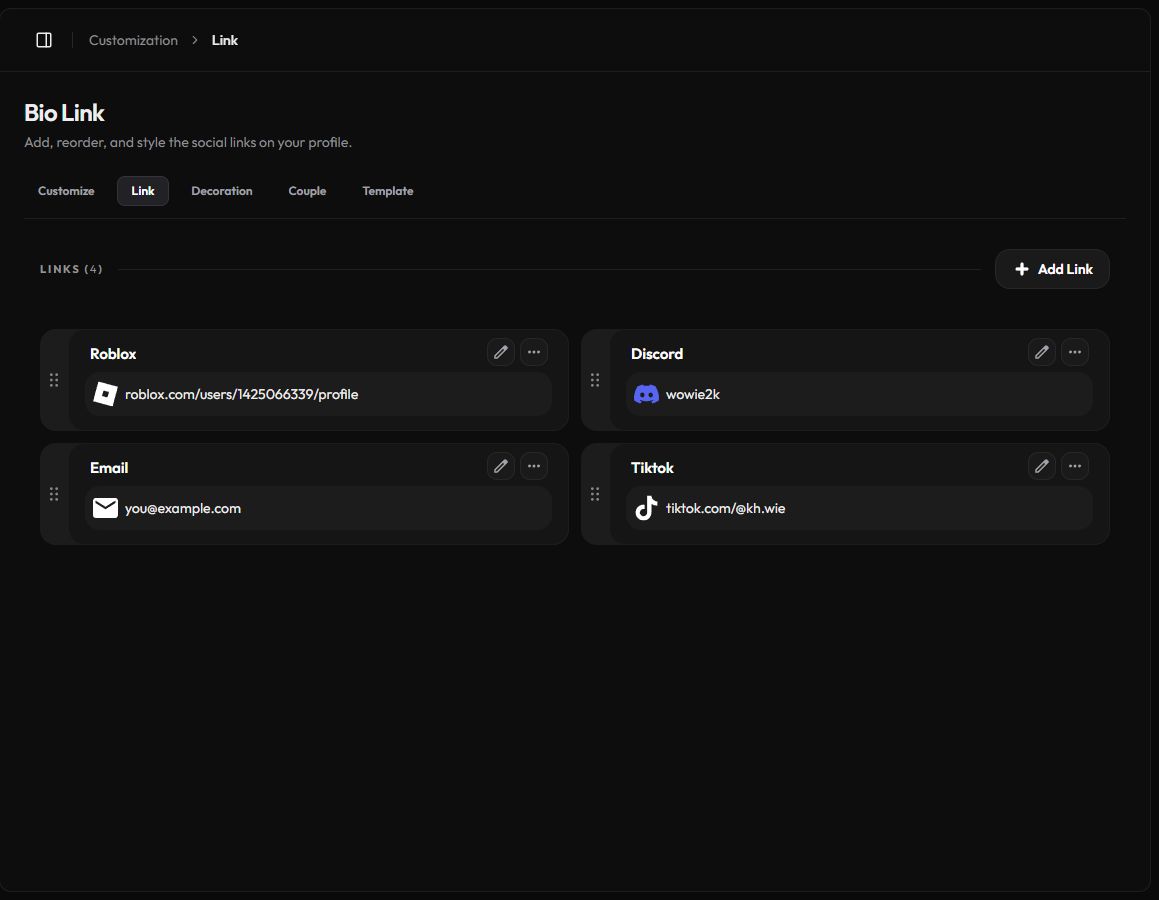Toggle the sidebar panel icon
Viewport: 1159px width, 900px height.
point(44,40)
